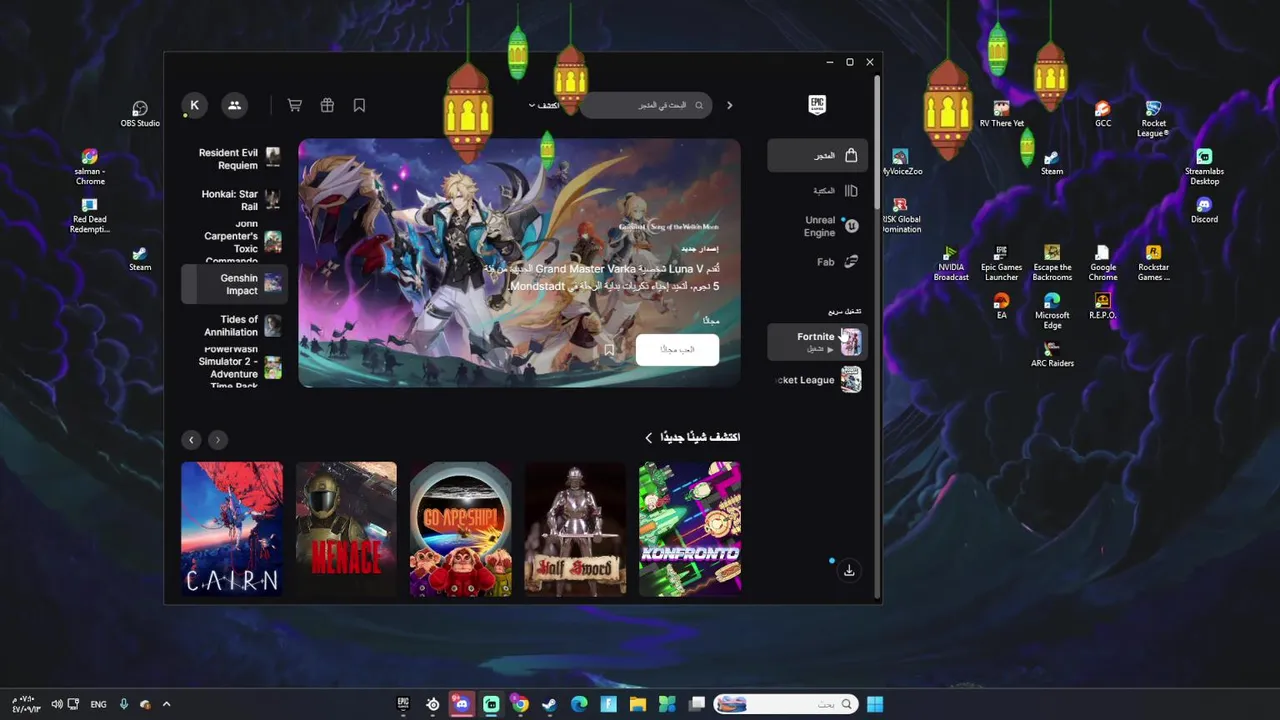This screenshot has width=1280, height=720.
Task: Open OBS Studio desktop icon
Action: click(140, 114)
